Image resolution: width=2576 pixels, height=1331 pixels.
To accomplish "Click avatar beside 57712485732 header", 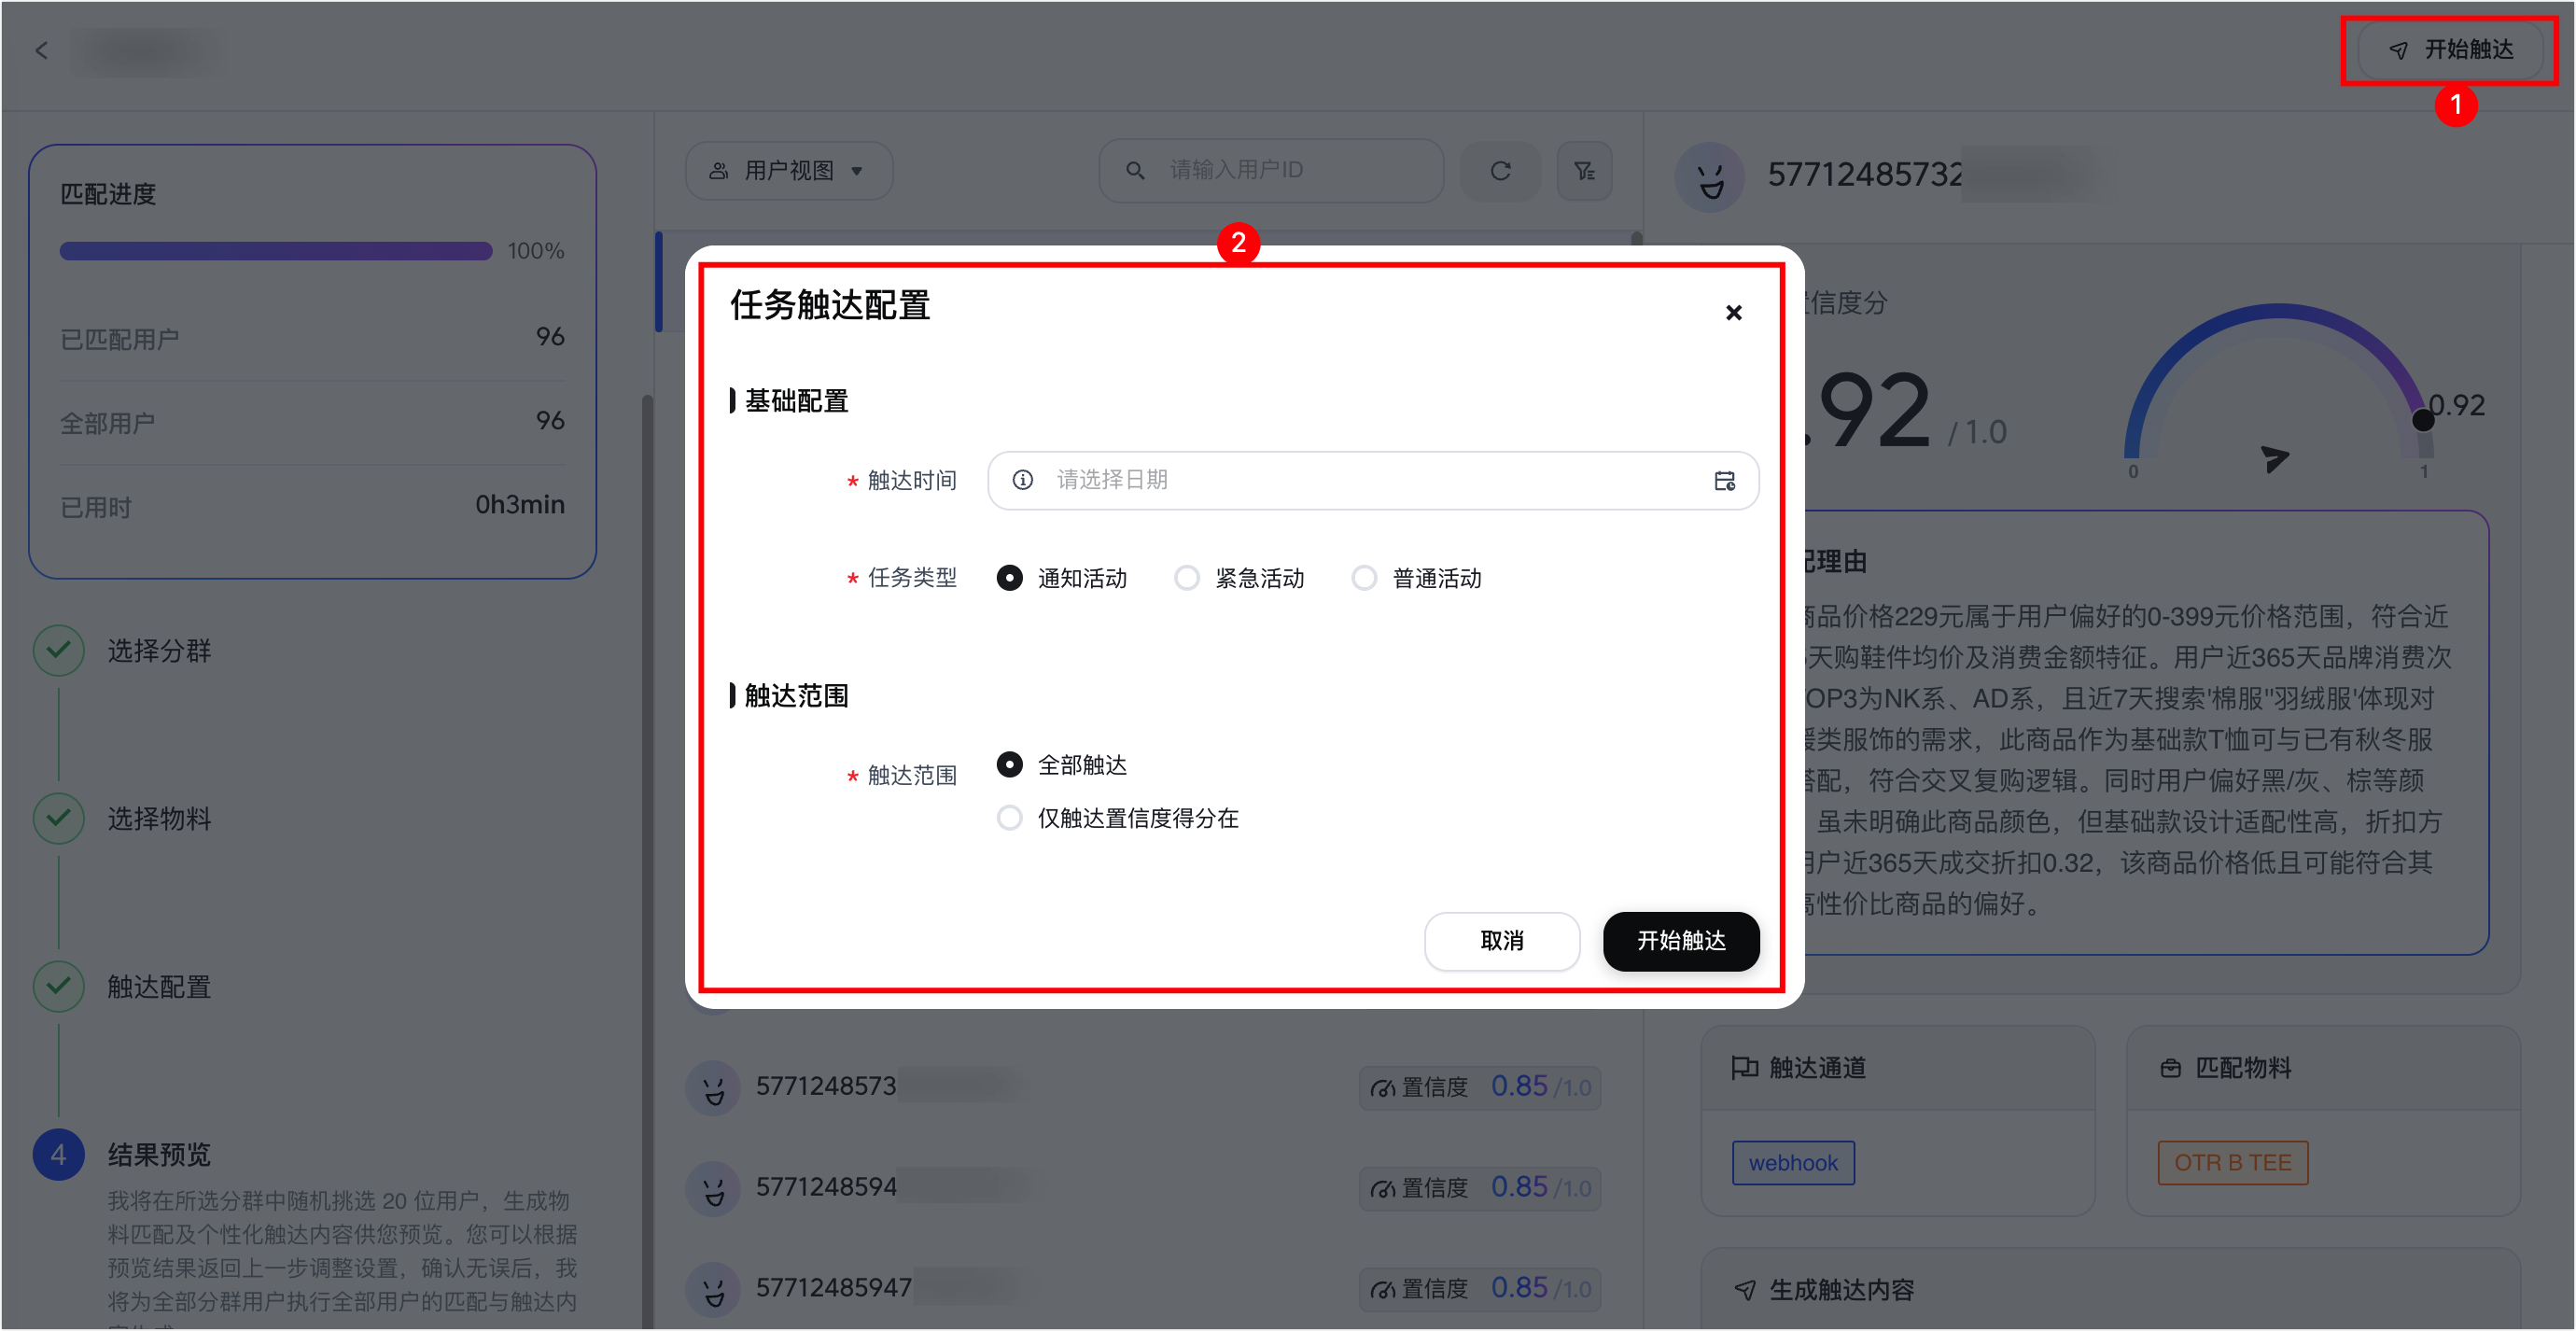I will [x=1710, y=177].
